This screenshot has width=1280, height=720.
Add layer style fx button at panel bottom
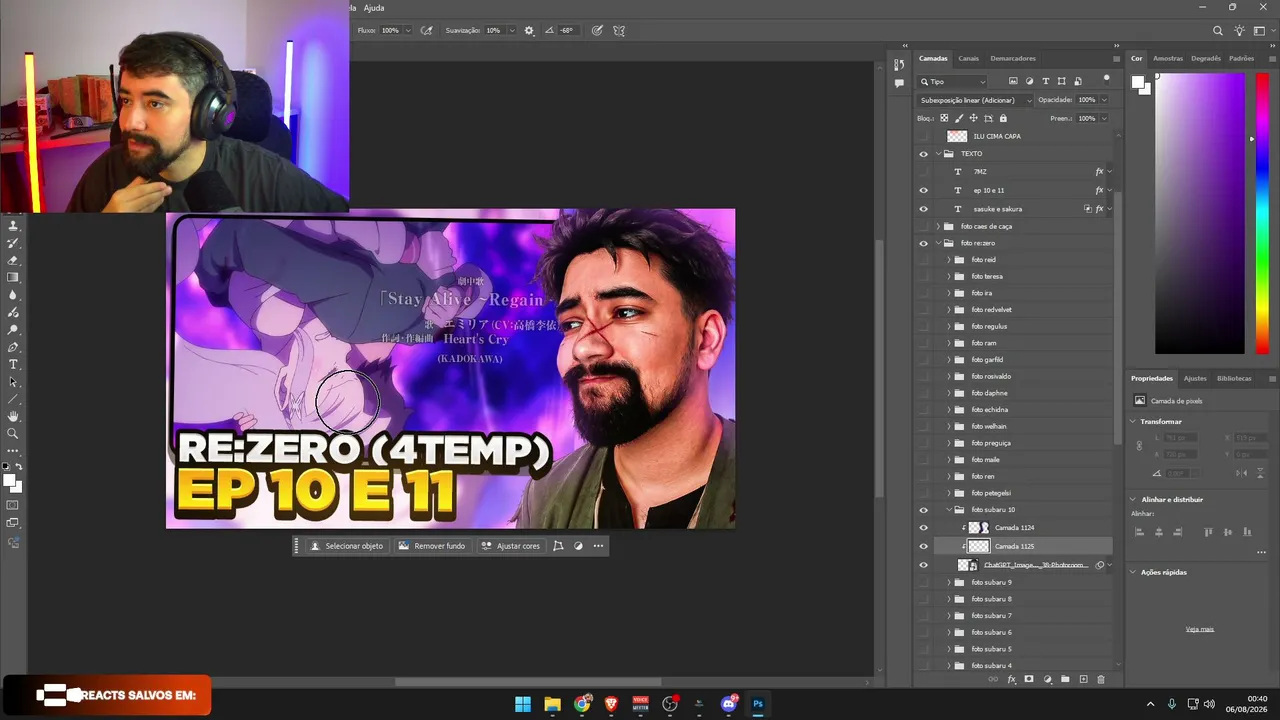click(x=1011, y=680)
